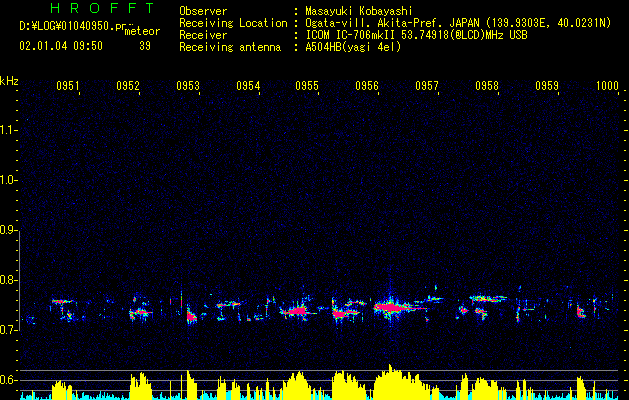
Task: Click the 0955 time marker
Action: [307, 85]
